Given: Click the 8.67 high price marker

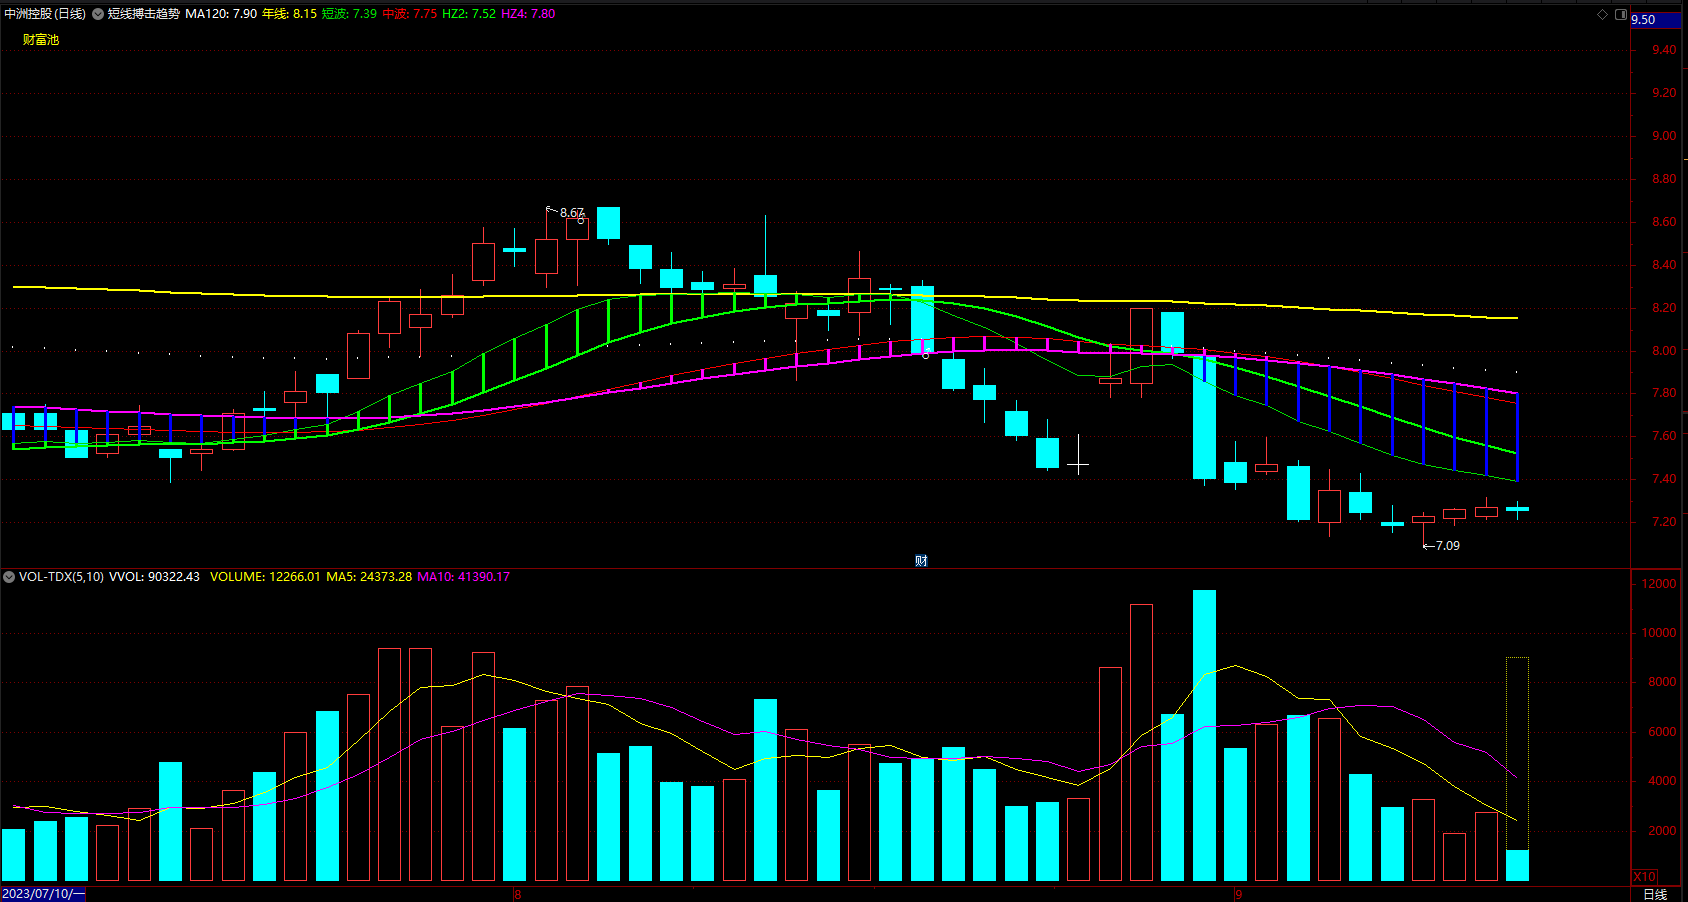Looking at the screenshot, I should point(572,213).
